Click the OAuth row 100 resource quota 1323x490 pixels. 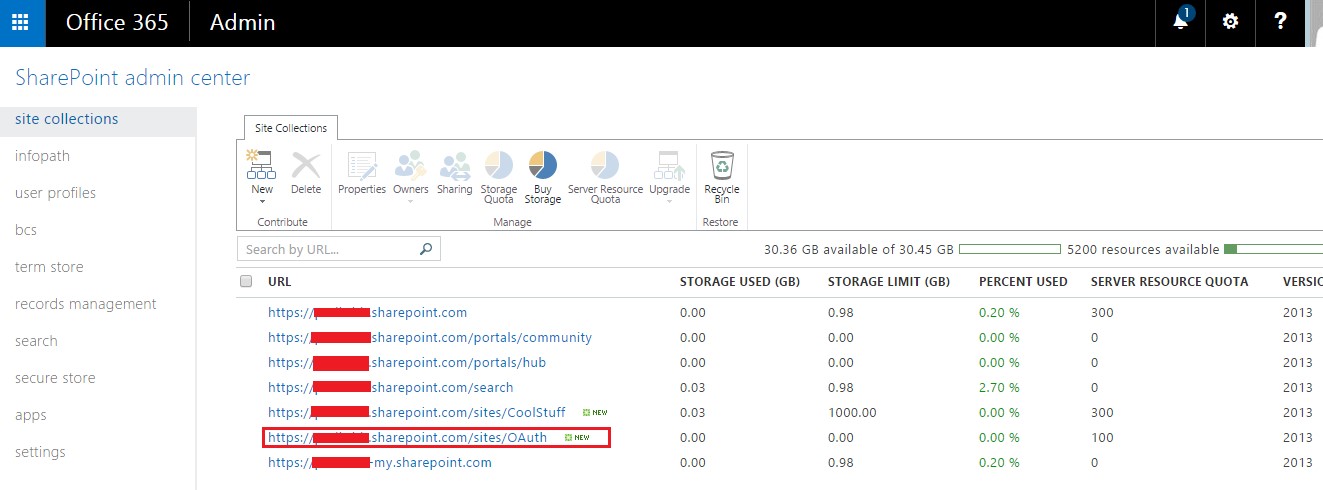(1101, 437)
